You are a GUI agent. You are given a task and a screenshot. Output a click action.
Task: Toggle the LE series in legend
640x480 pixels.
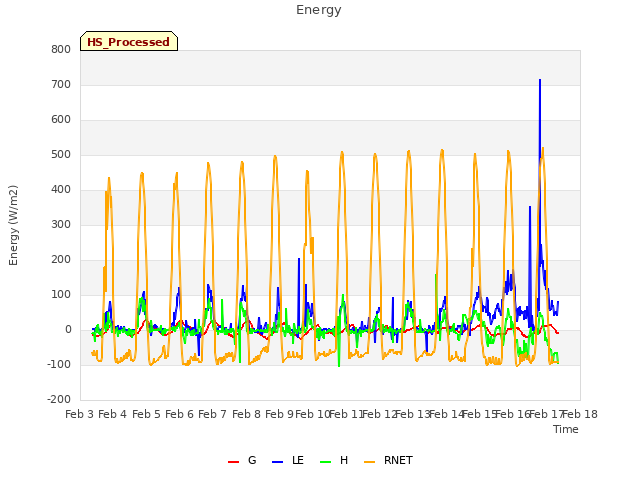[x=288, y=460]
